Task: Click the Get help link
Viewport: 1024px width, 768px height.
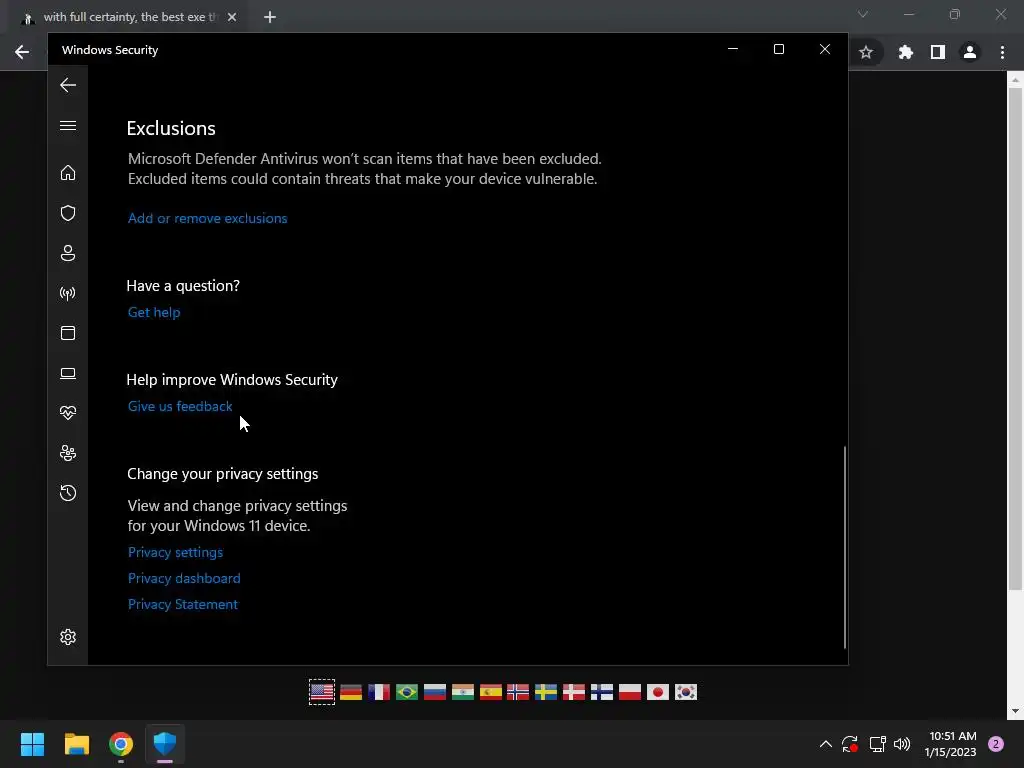Action: point(154,312)
